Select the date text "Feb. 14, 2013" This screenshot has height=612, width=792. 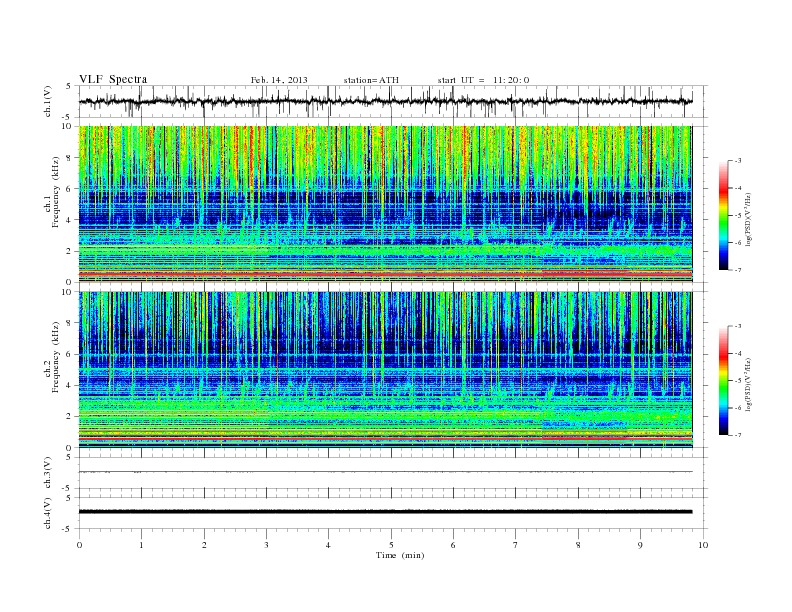279,80
